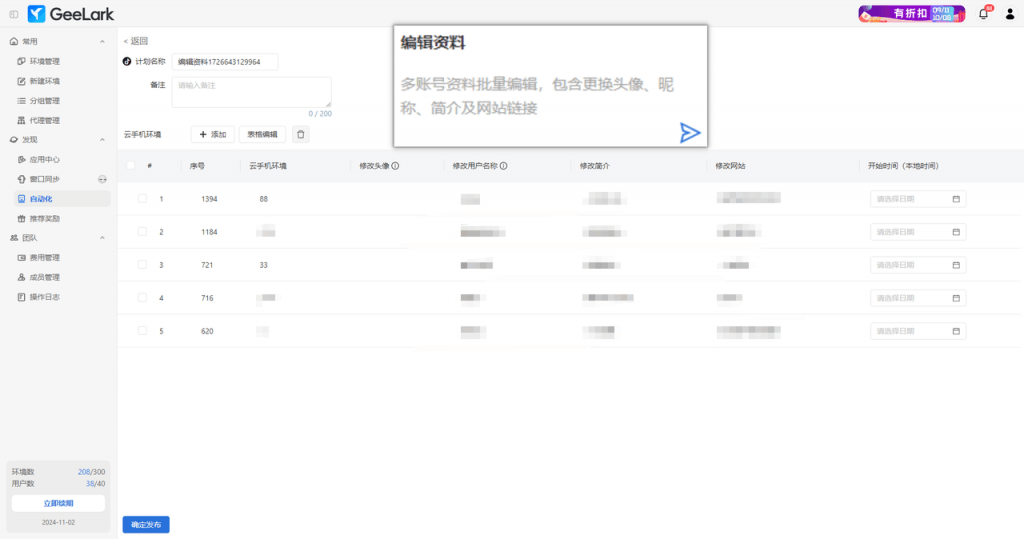Open the user account profile icon
This screenshot has width=1024, height=539.
1009,14
